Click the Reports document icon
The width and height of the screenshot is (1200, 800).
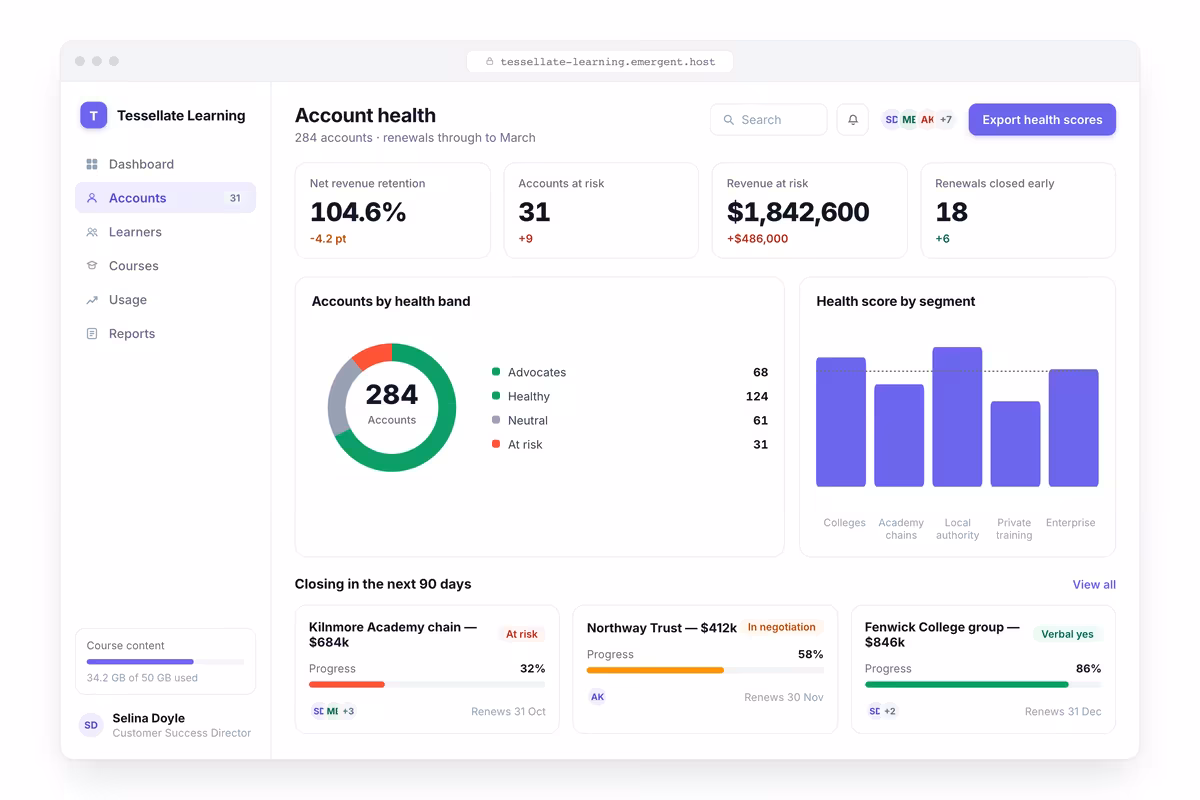point(92,334)
